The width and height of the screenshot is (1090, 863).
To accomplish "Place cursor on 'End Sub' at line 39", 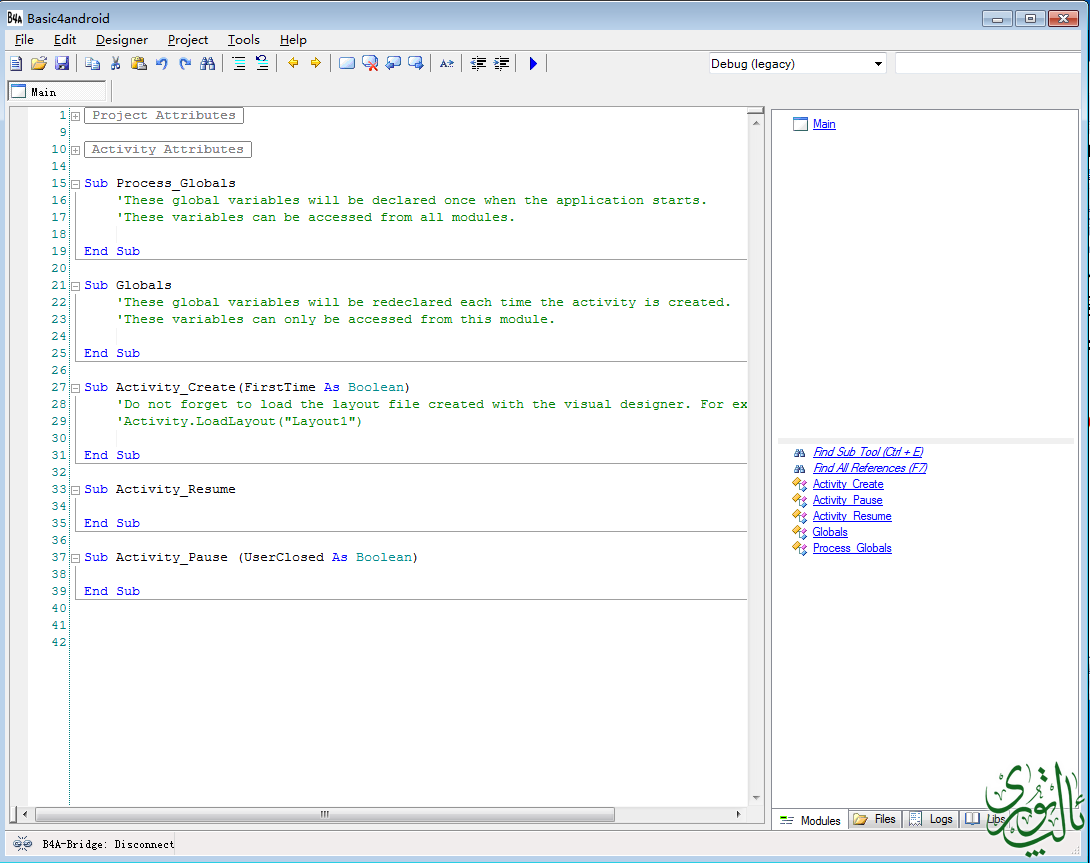I will (x=112, y=591).
